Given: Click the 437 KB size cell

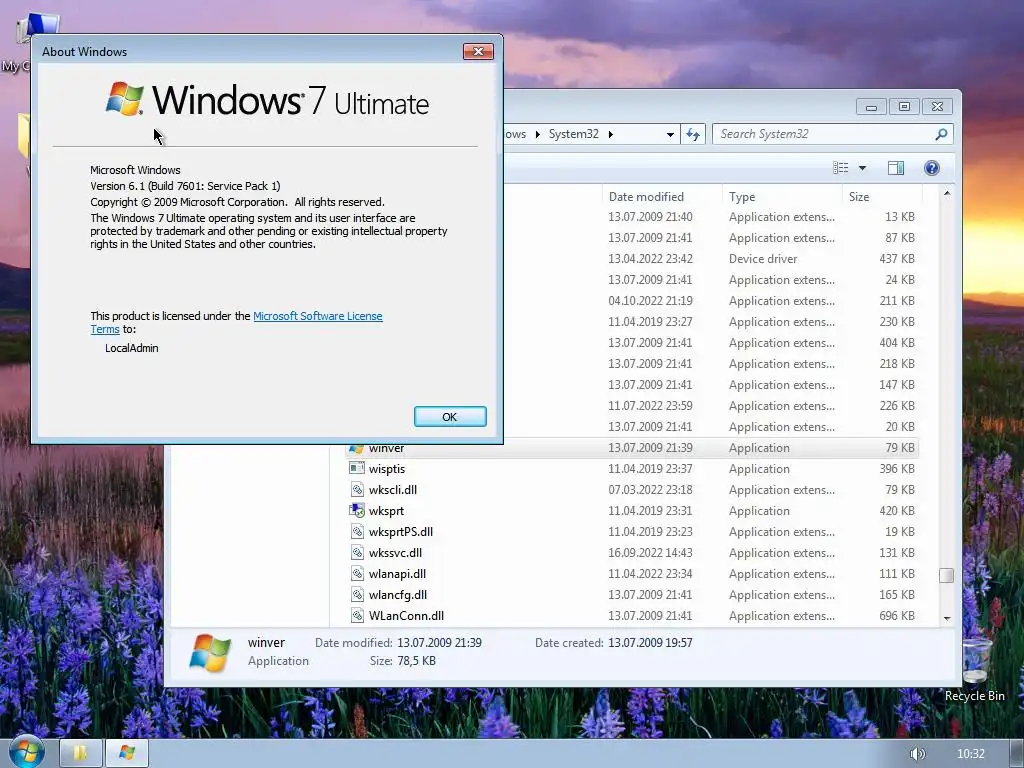Looking at the screenshot, I should click(897, 259).
